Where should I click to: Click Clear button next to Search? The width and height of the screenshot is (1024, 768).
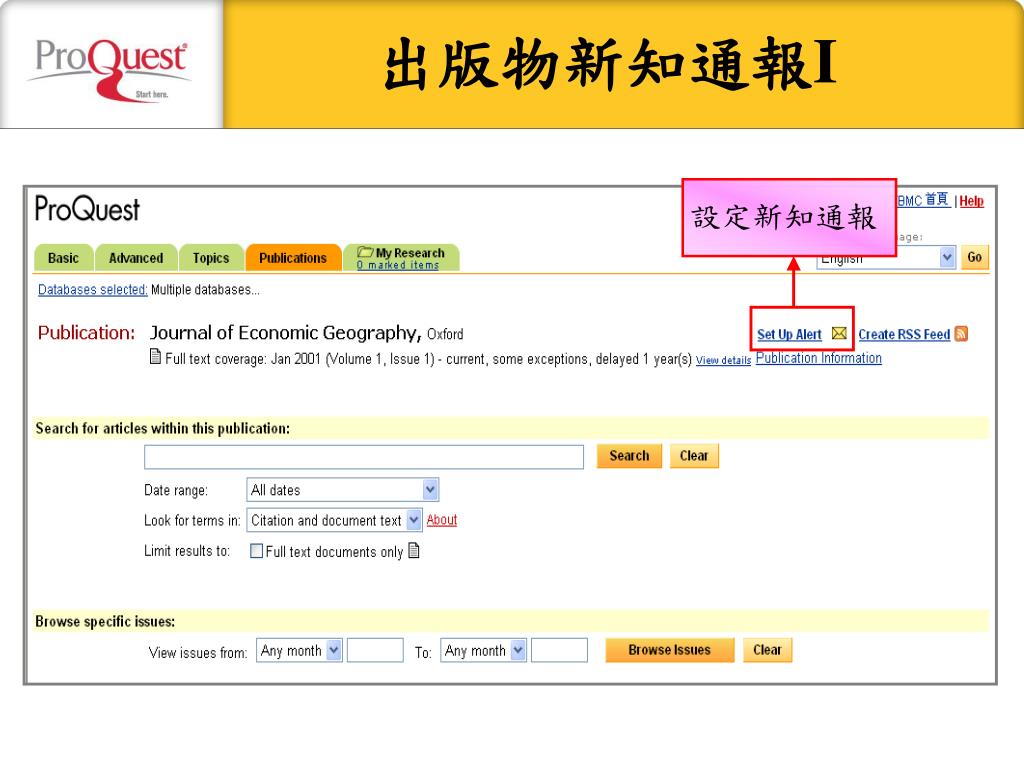694,456
